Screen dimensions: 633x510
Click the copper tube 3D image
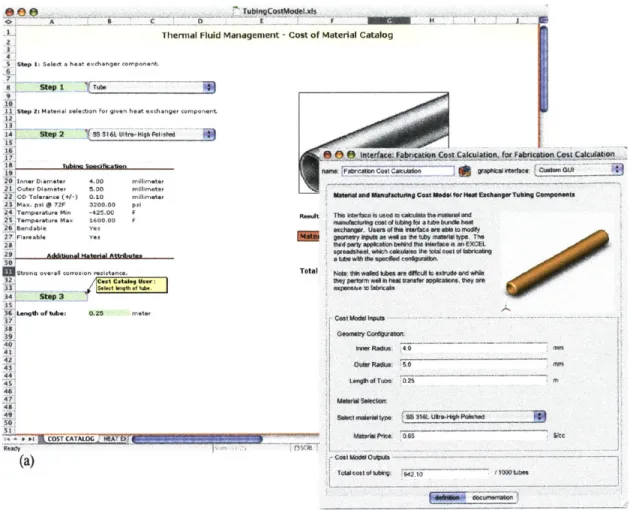click(x=557, y=263)
